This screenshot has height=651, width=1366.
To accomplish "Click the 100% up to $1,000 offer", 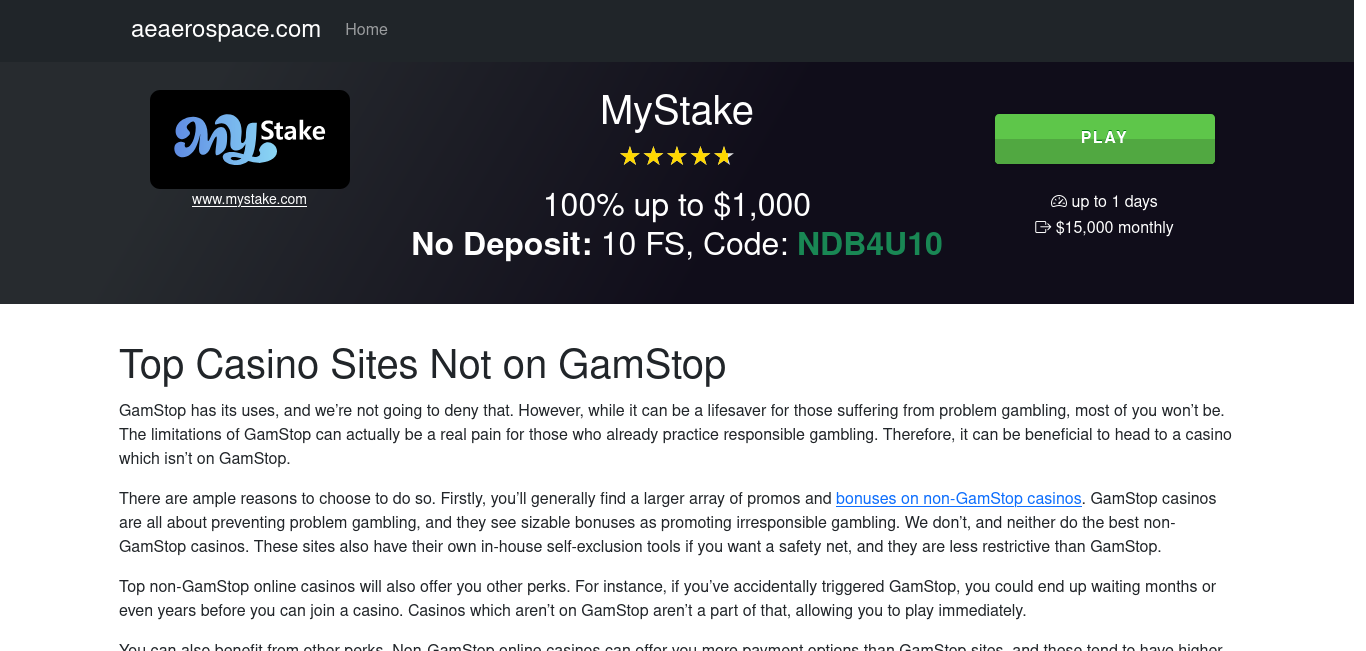I will point(677,205).
